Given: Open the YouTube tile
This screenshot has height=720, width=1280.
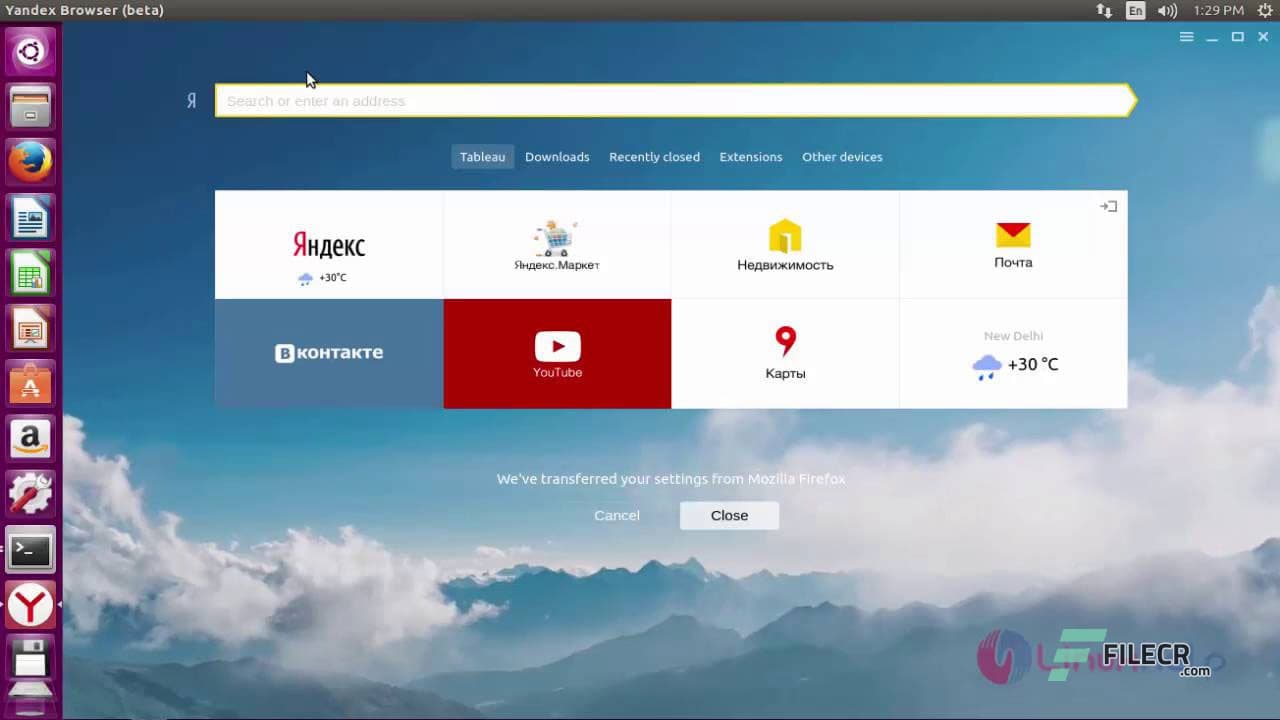Looking at the screenshot, I should (x=557, y=353).
